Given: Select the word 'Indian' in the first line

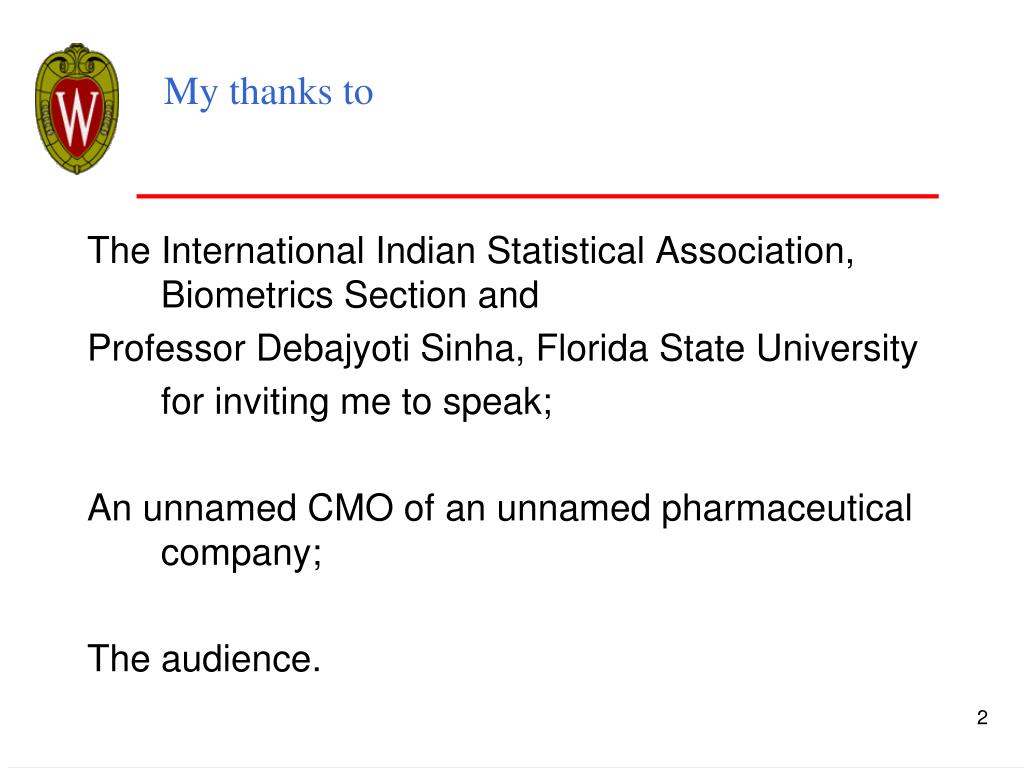Looking at the screenshot, I should pyautogui.click(x=425, y=251).
